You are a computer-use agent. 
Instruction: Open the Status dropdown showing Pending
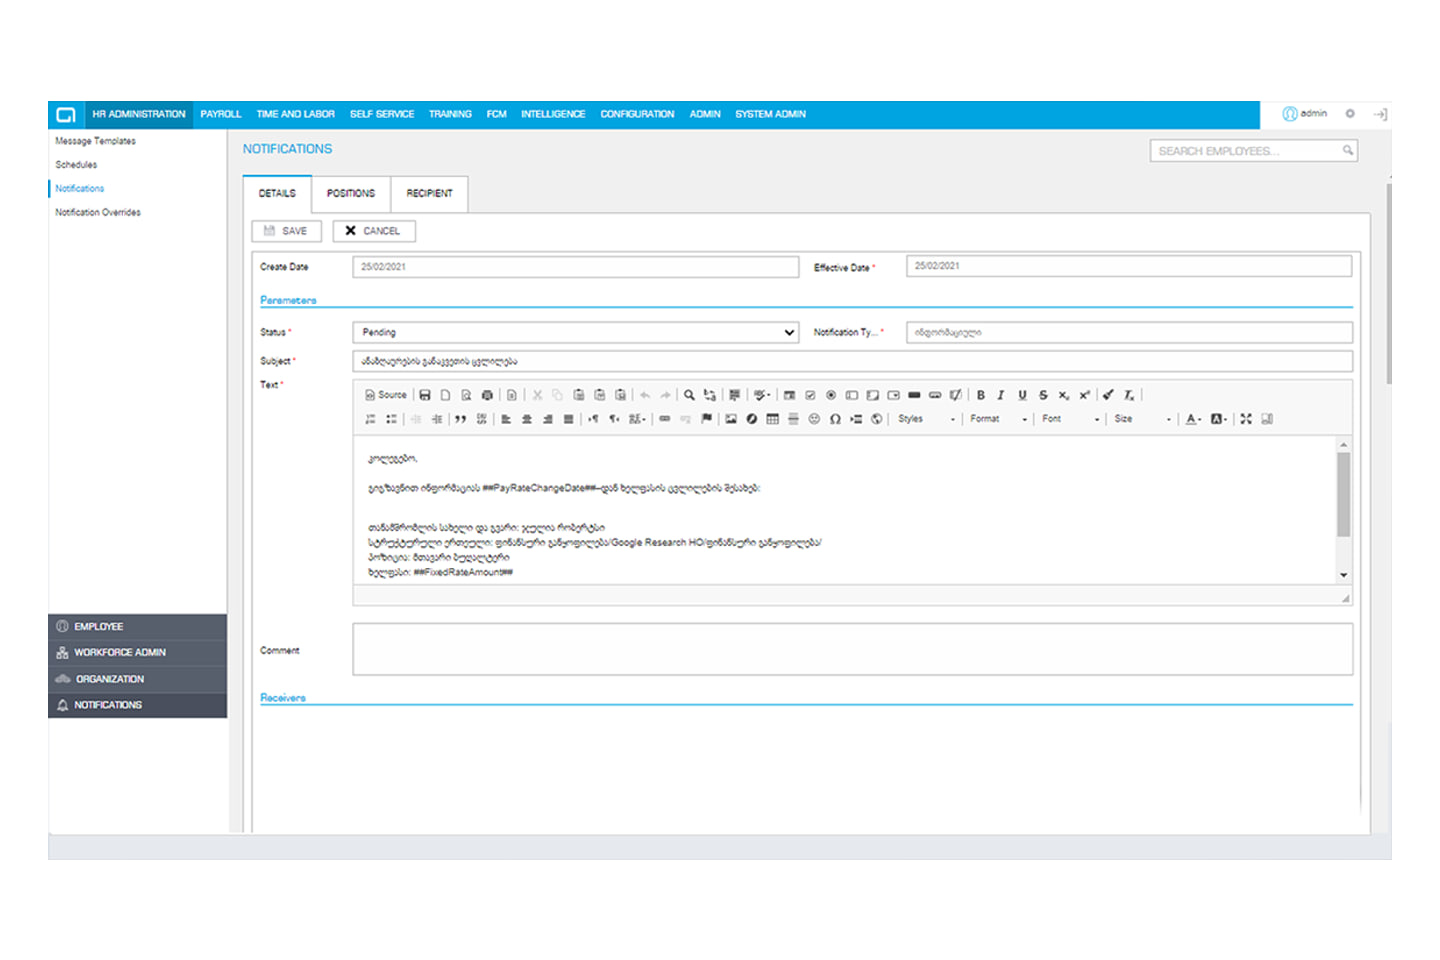[576, 332]
